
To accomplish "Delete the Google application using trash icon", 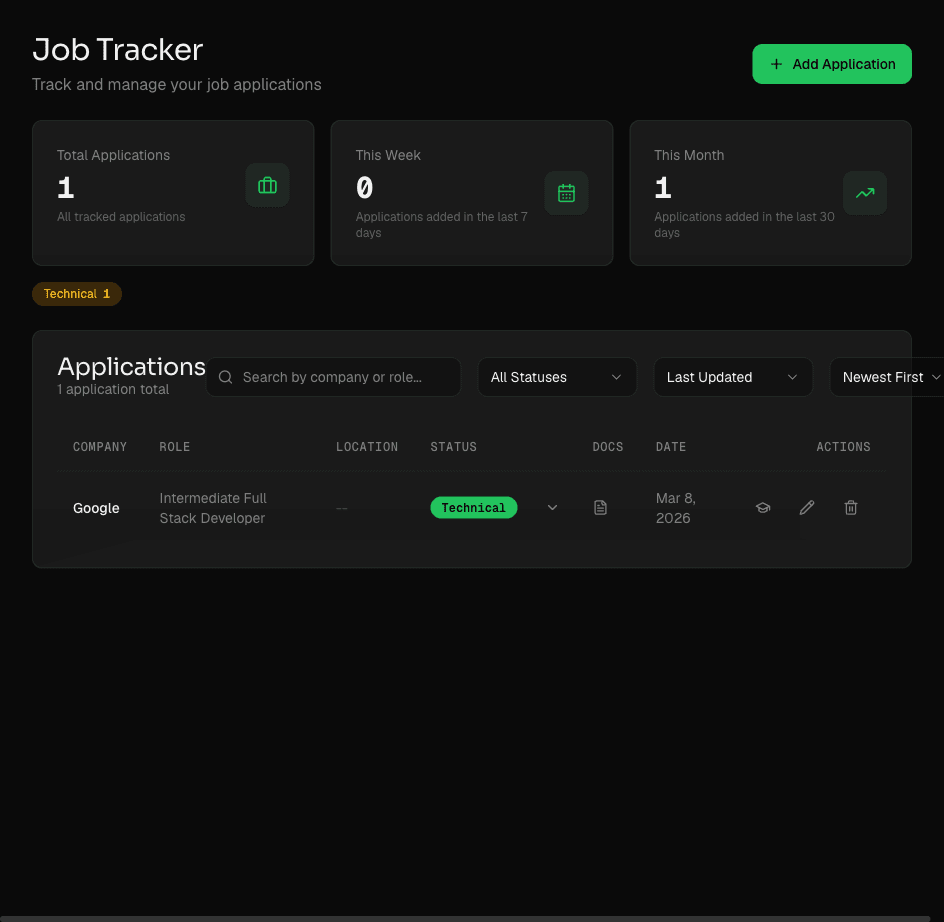I will tap(851, 507).
